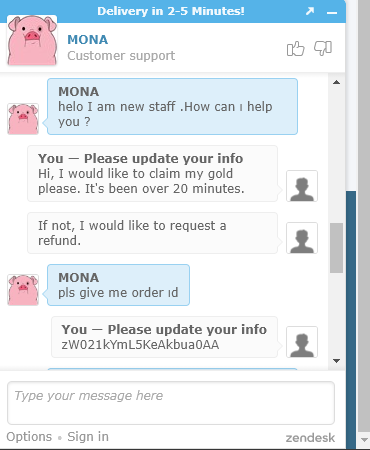Click the chat scrollbar thumb
This screenshot has width=370, height=450.
tap(336, 248)
